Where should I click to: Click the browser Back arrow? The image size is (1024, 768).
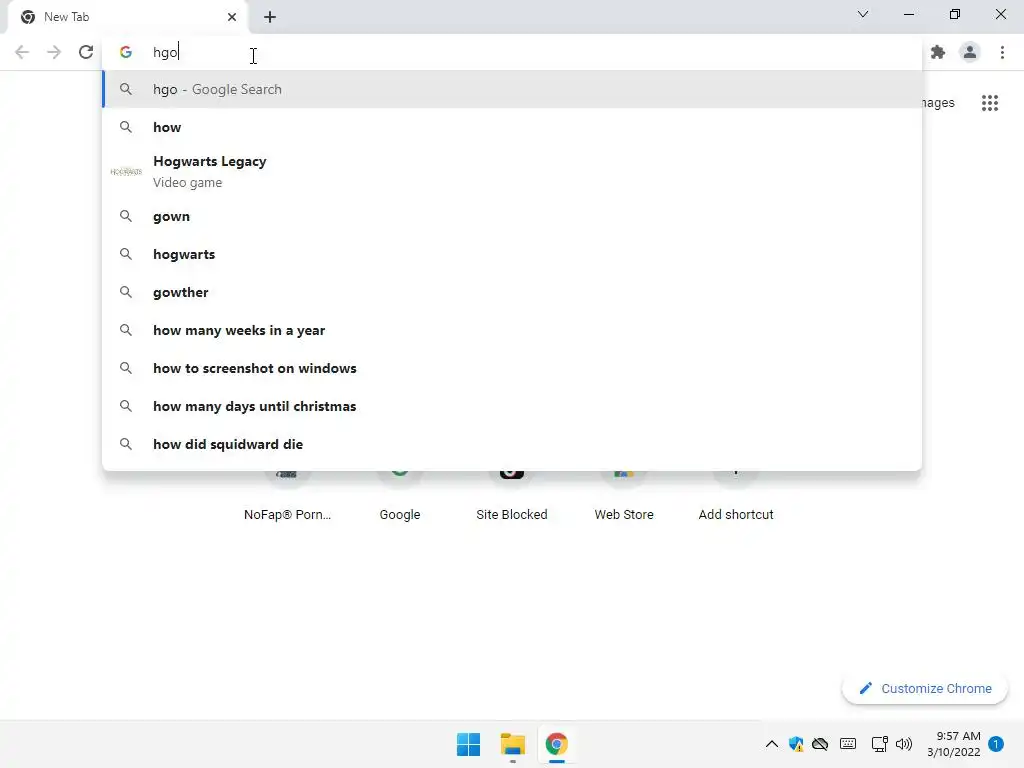click(22, 52)
